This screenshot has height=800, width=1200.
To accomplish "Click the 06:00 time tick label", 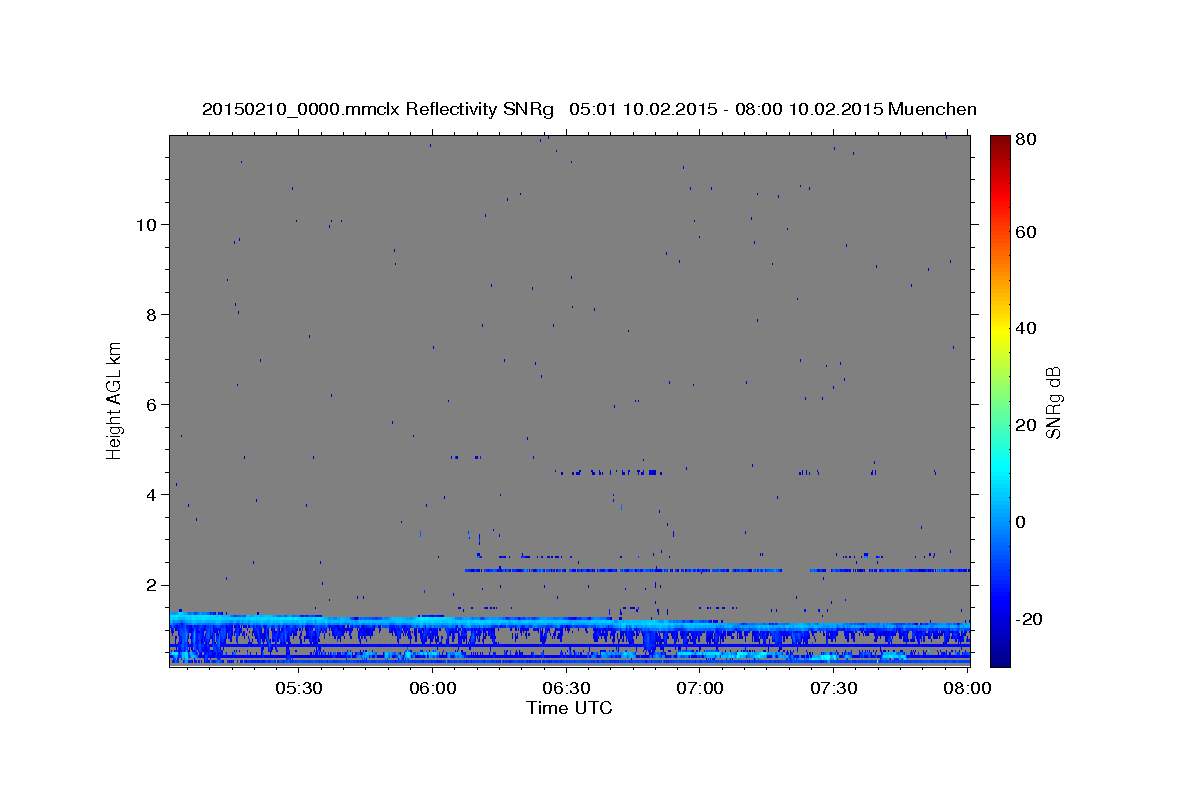I will point(433,688).
